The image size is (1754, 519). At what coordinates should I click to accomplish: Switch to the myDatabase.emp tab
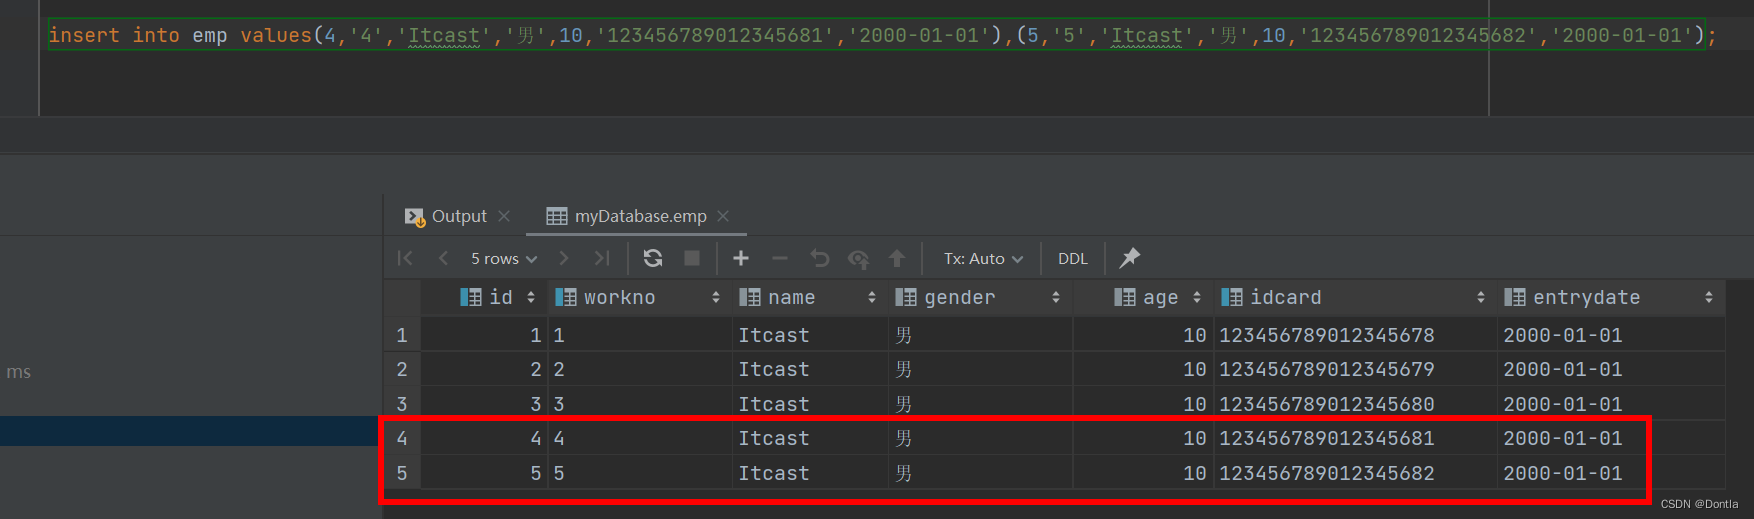click(640, 216)
